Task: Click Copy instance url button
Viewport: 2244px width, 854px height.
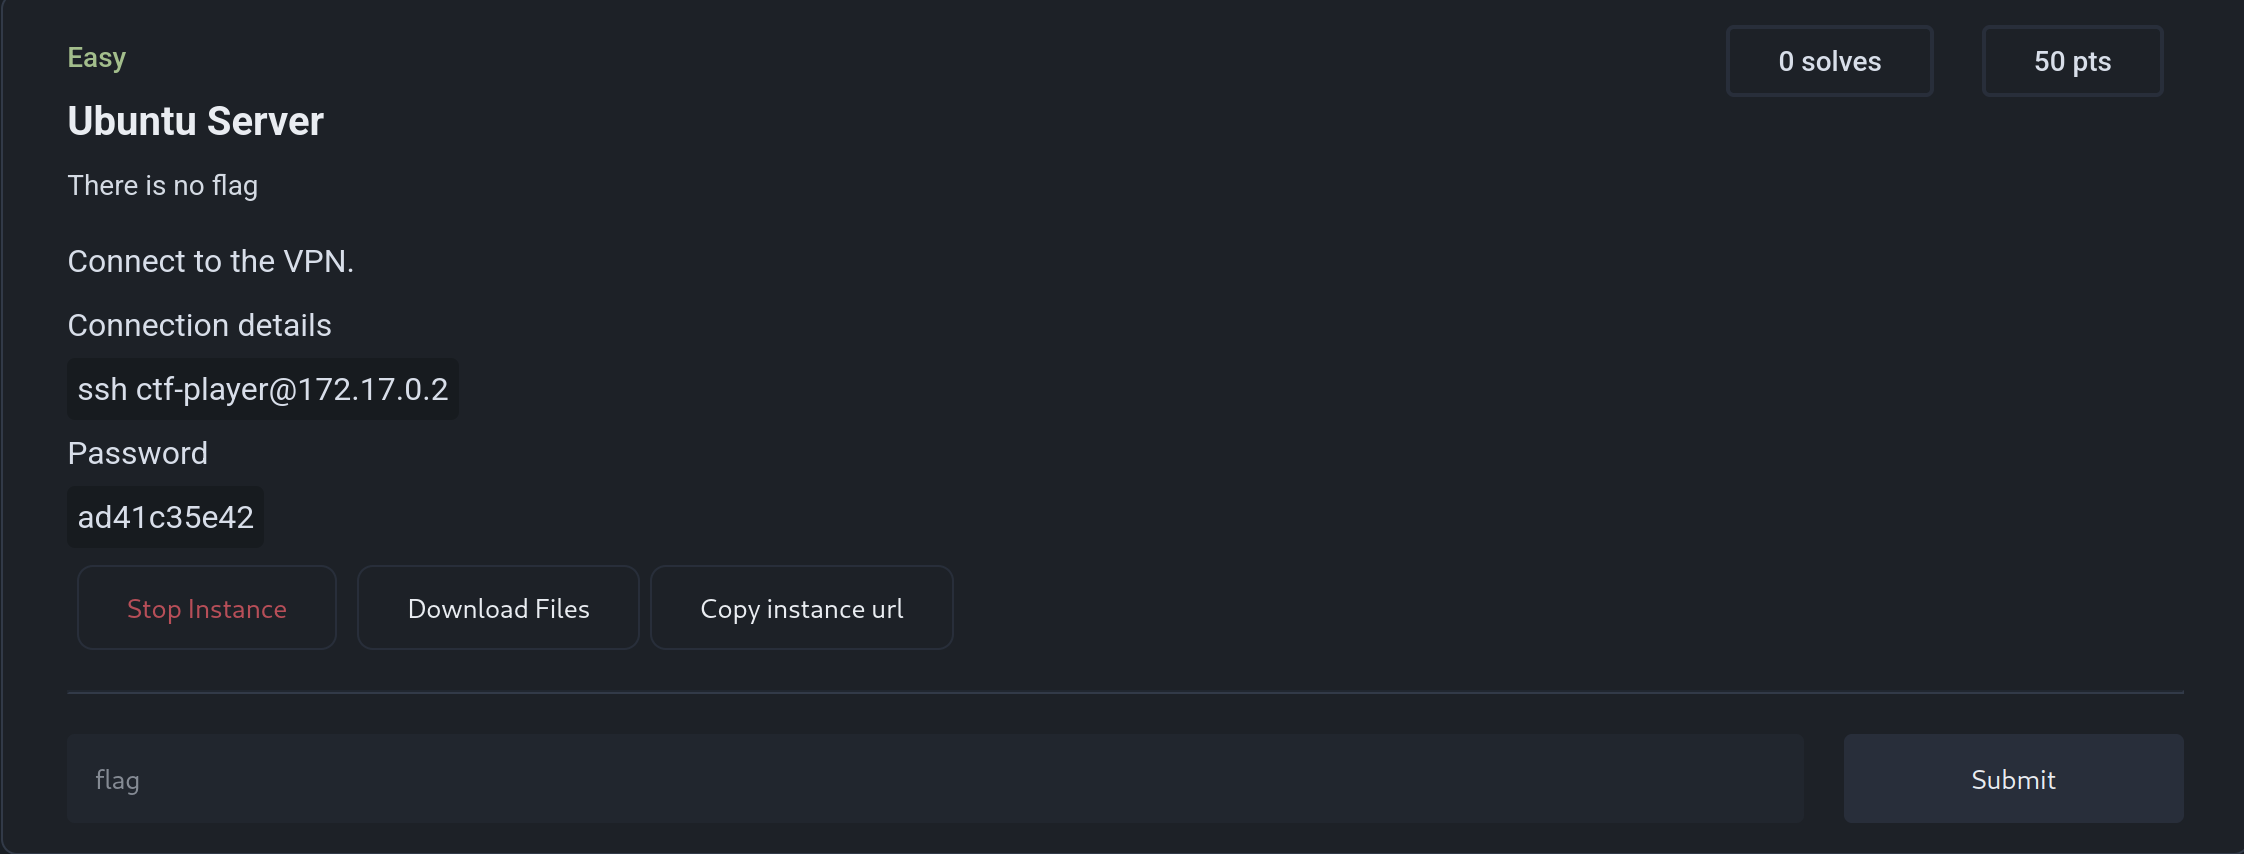Action: (x=801, y=608)
